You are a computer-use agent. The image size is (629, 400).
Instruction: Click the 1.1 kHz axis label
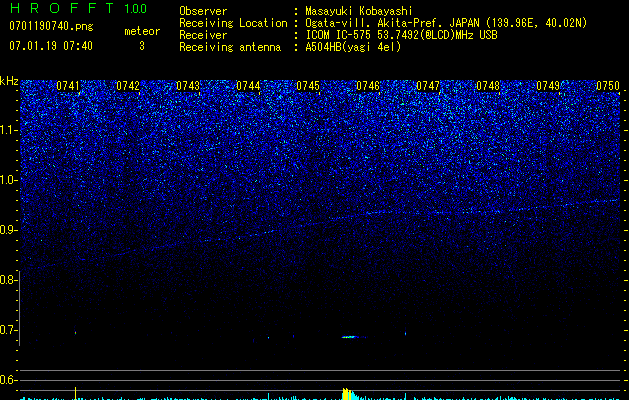9,130
